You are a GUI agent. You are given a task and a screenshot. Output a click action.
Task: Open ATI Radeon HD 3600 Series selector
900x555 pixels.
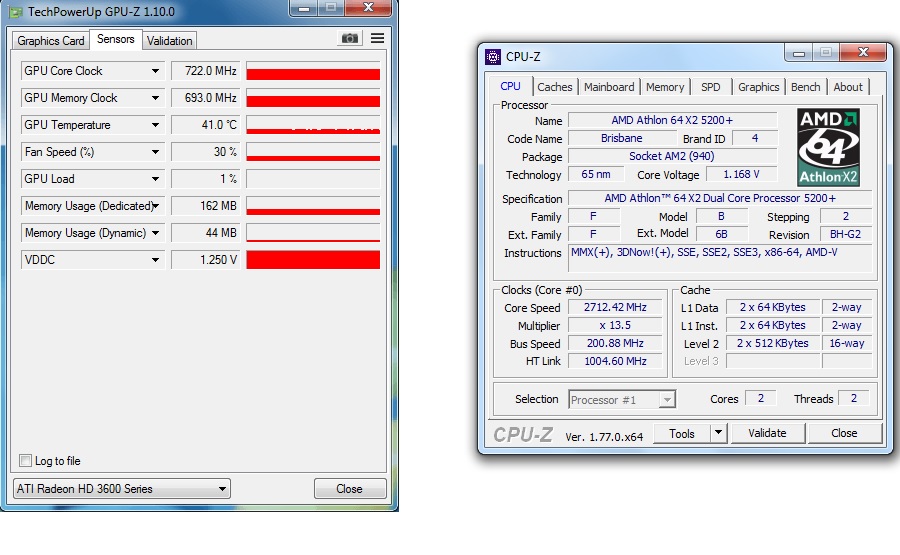[x=122, y=489]
